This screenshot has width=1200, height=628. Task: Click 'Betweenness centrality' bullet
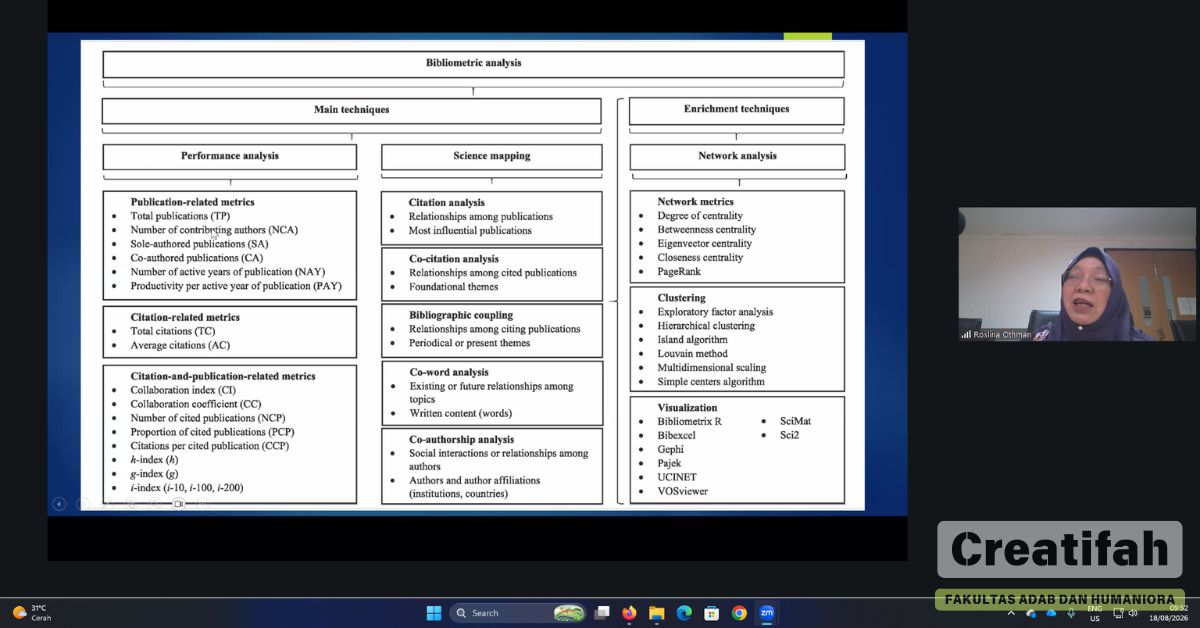coord(706,230)
